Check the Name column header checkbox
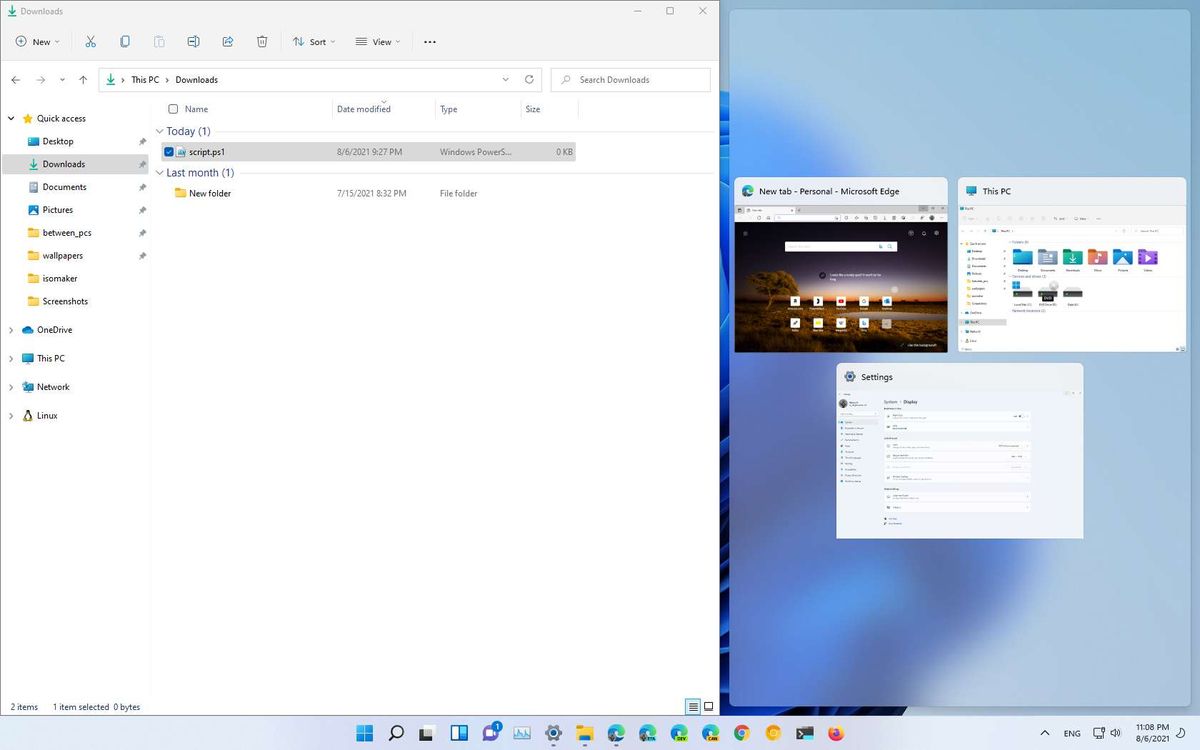This screenshot has height=750, width=1200. point(173,108)
